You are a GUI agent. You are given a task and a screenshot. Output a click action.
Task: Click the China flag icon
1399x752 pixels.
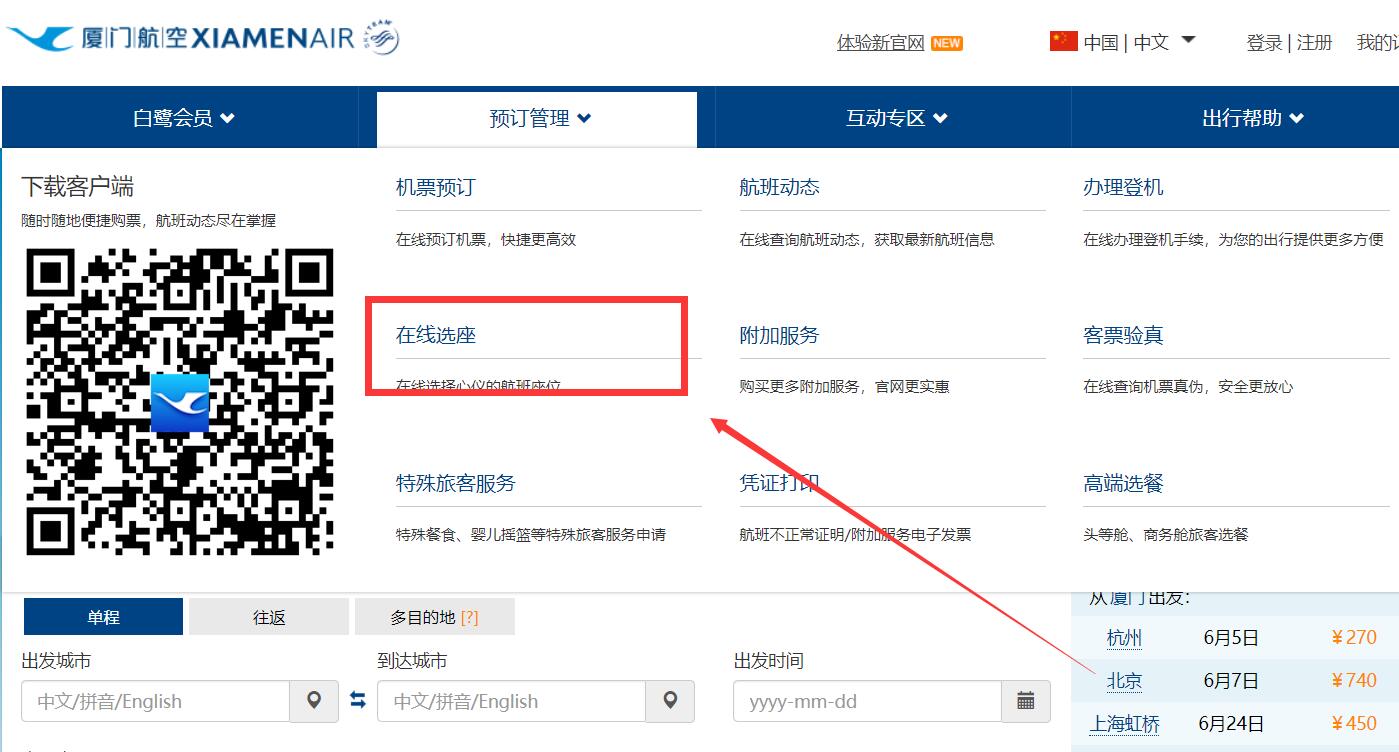[1063, 41]
